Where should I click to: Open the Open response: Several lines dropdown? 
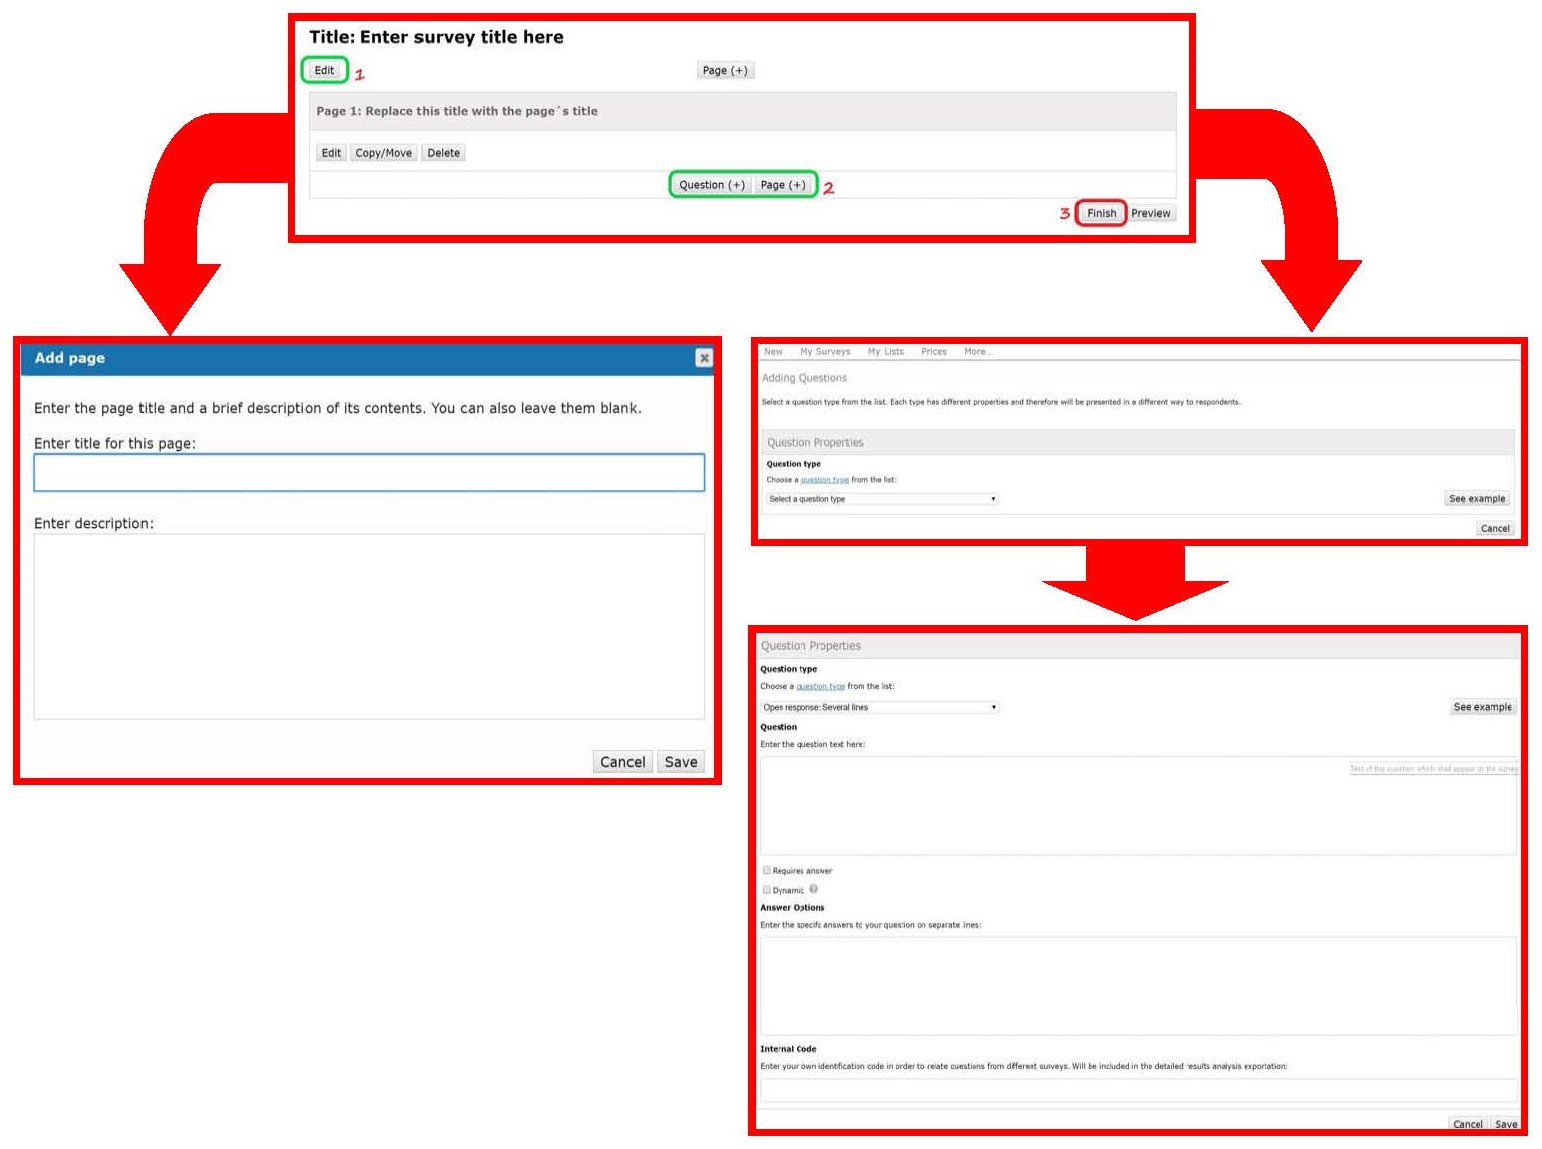pyautogui.click(x=880, y=707)
